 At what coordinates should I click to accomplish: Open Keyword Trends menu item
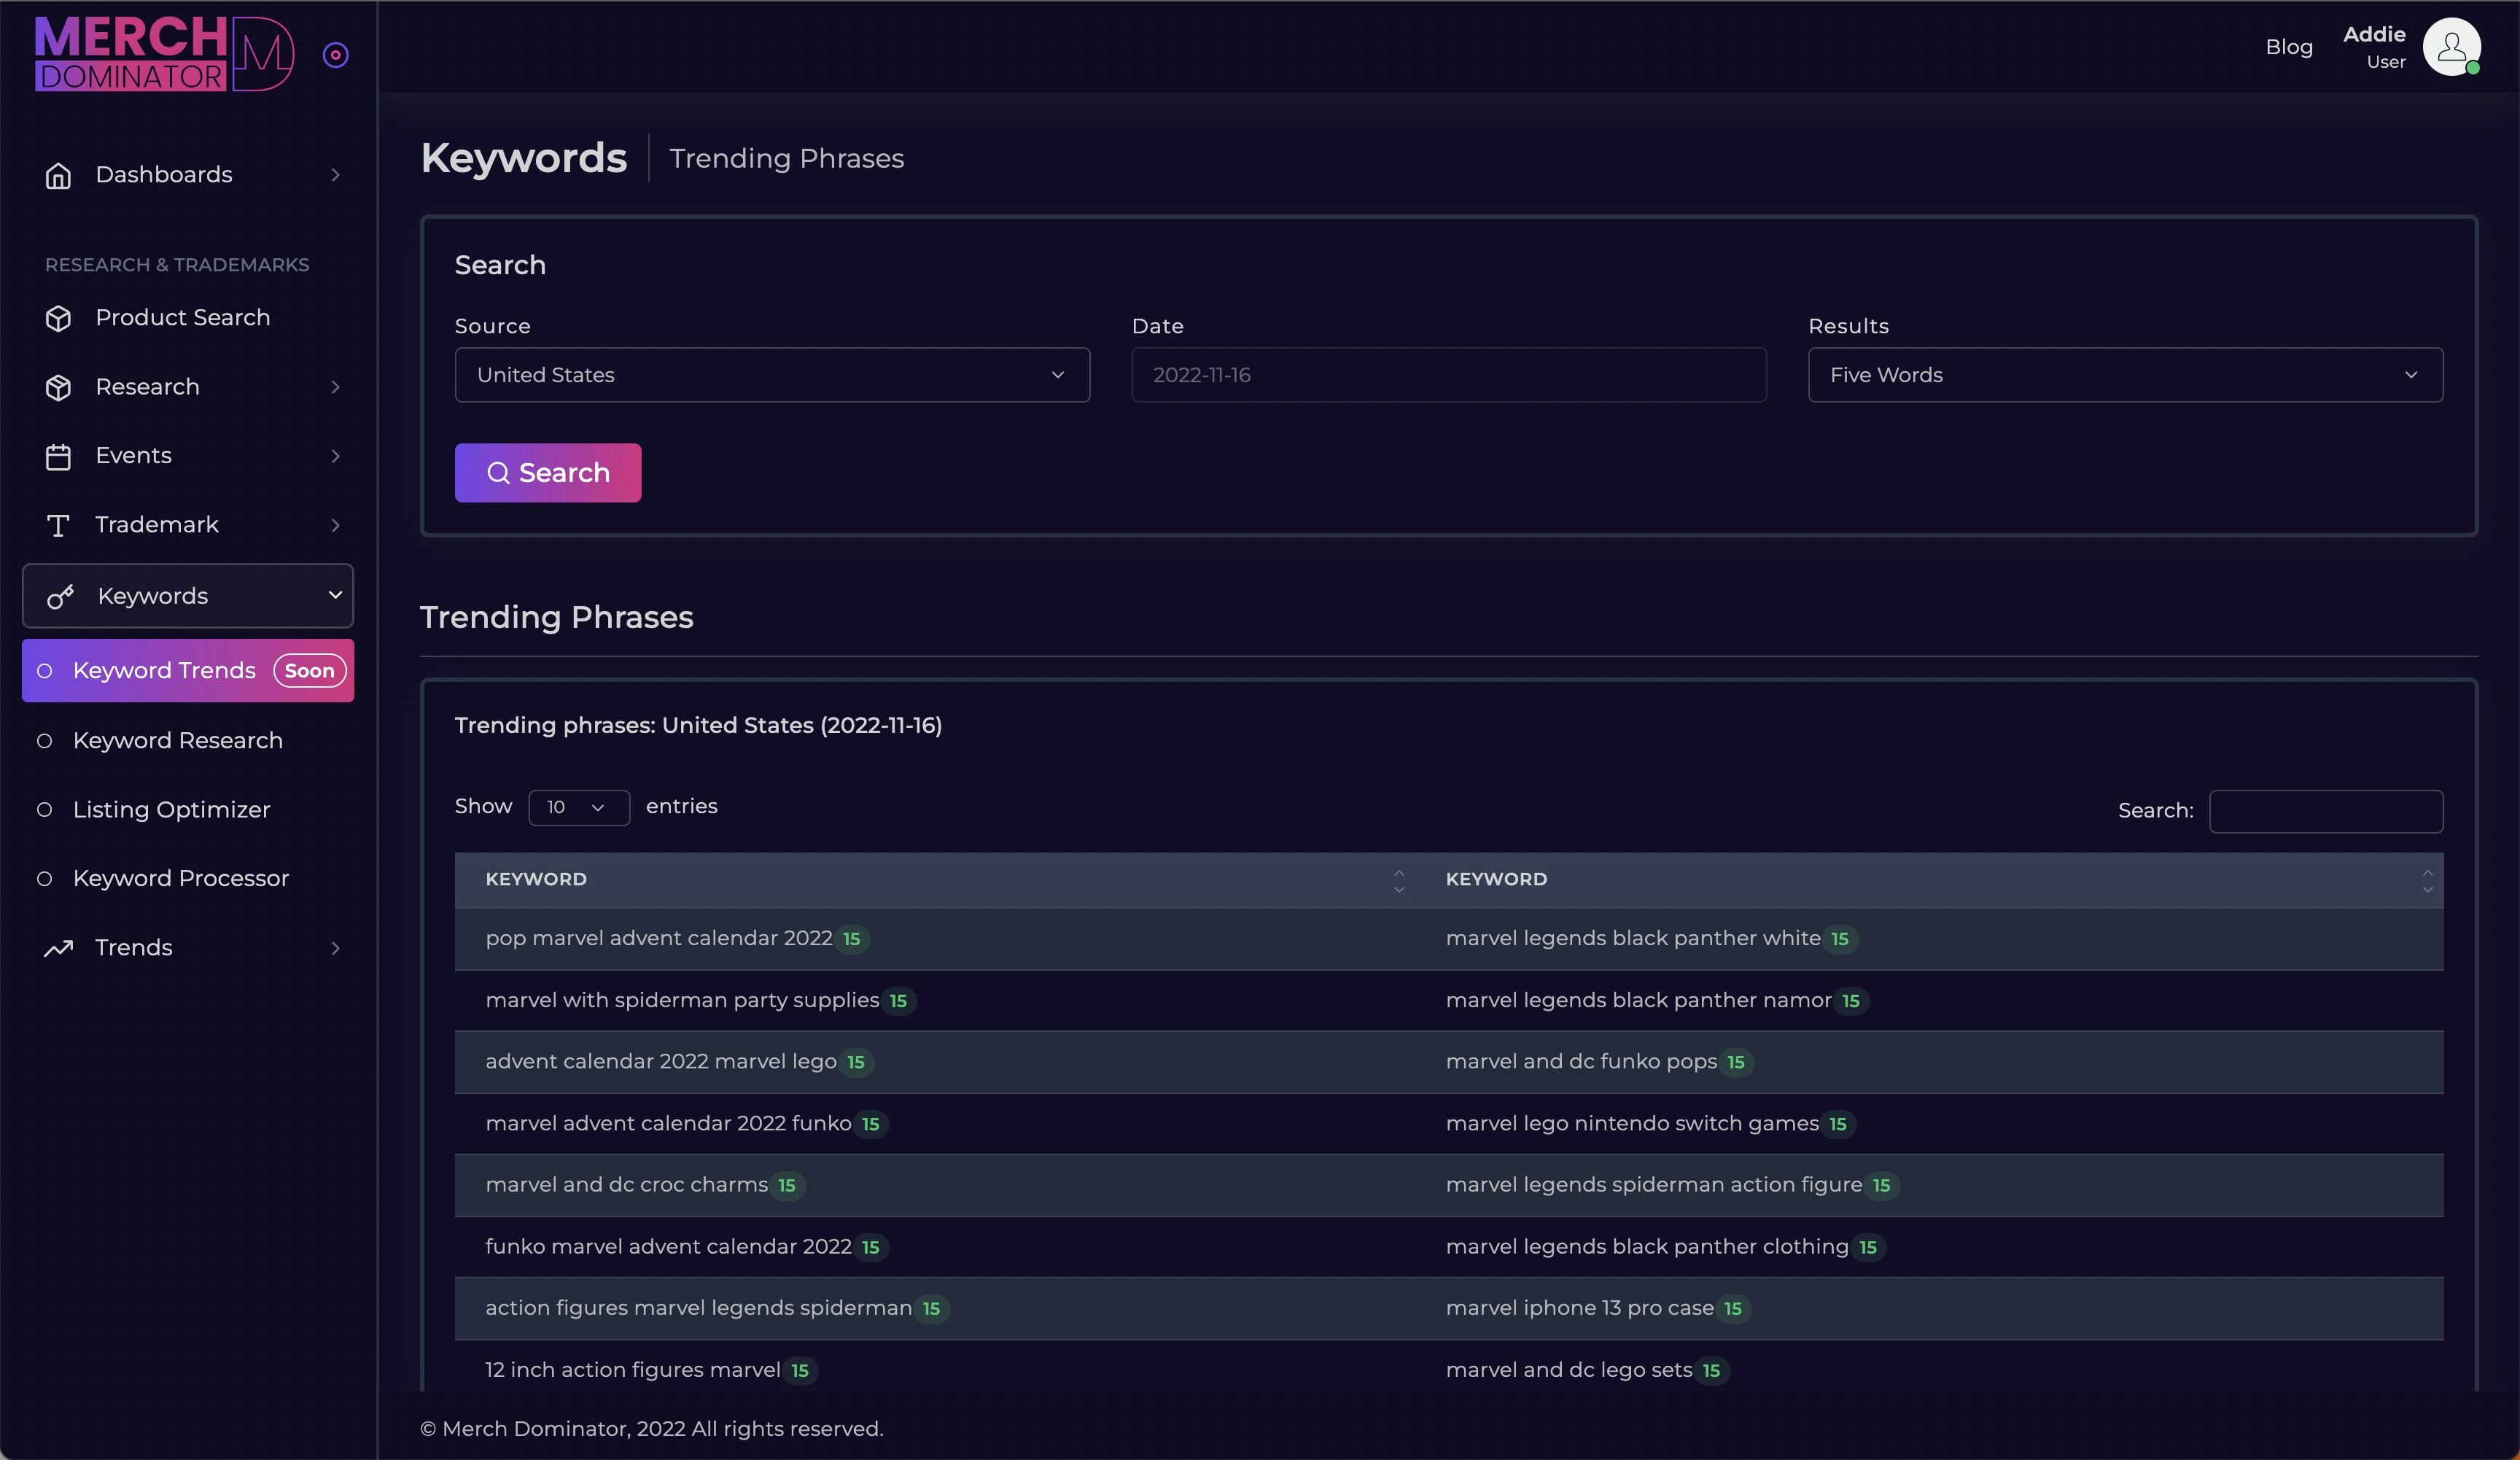point(188,671)
